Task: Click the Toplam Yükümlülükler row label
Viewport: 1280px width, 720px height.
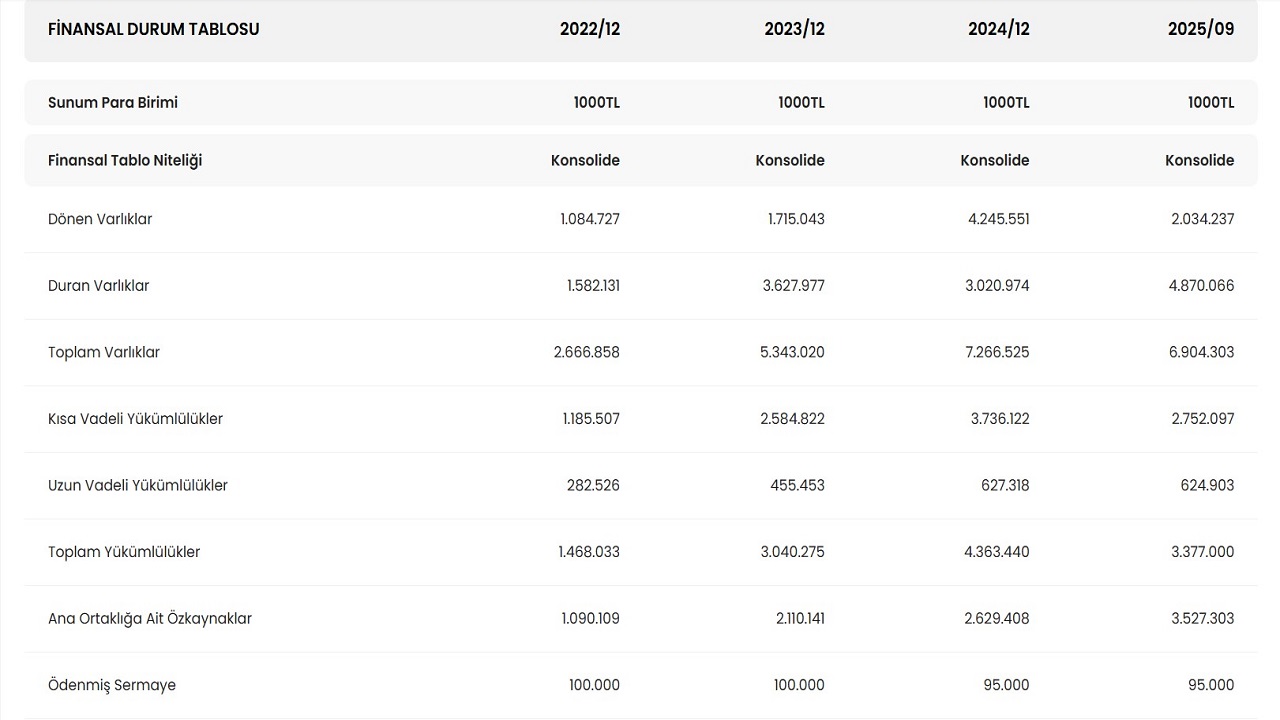Action: pyautogui.click(x=124, y=552)
